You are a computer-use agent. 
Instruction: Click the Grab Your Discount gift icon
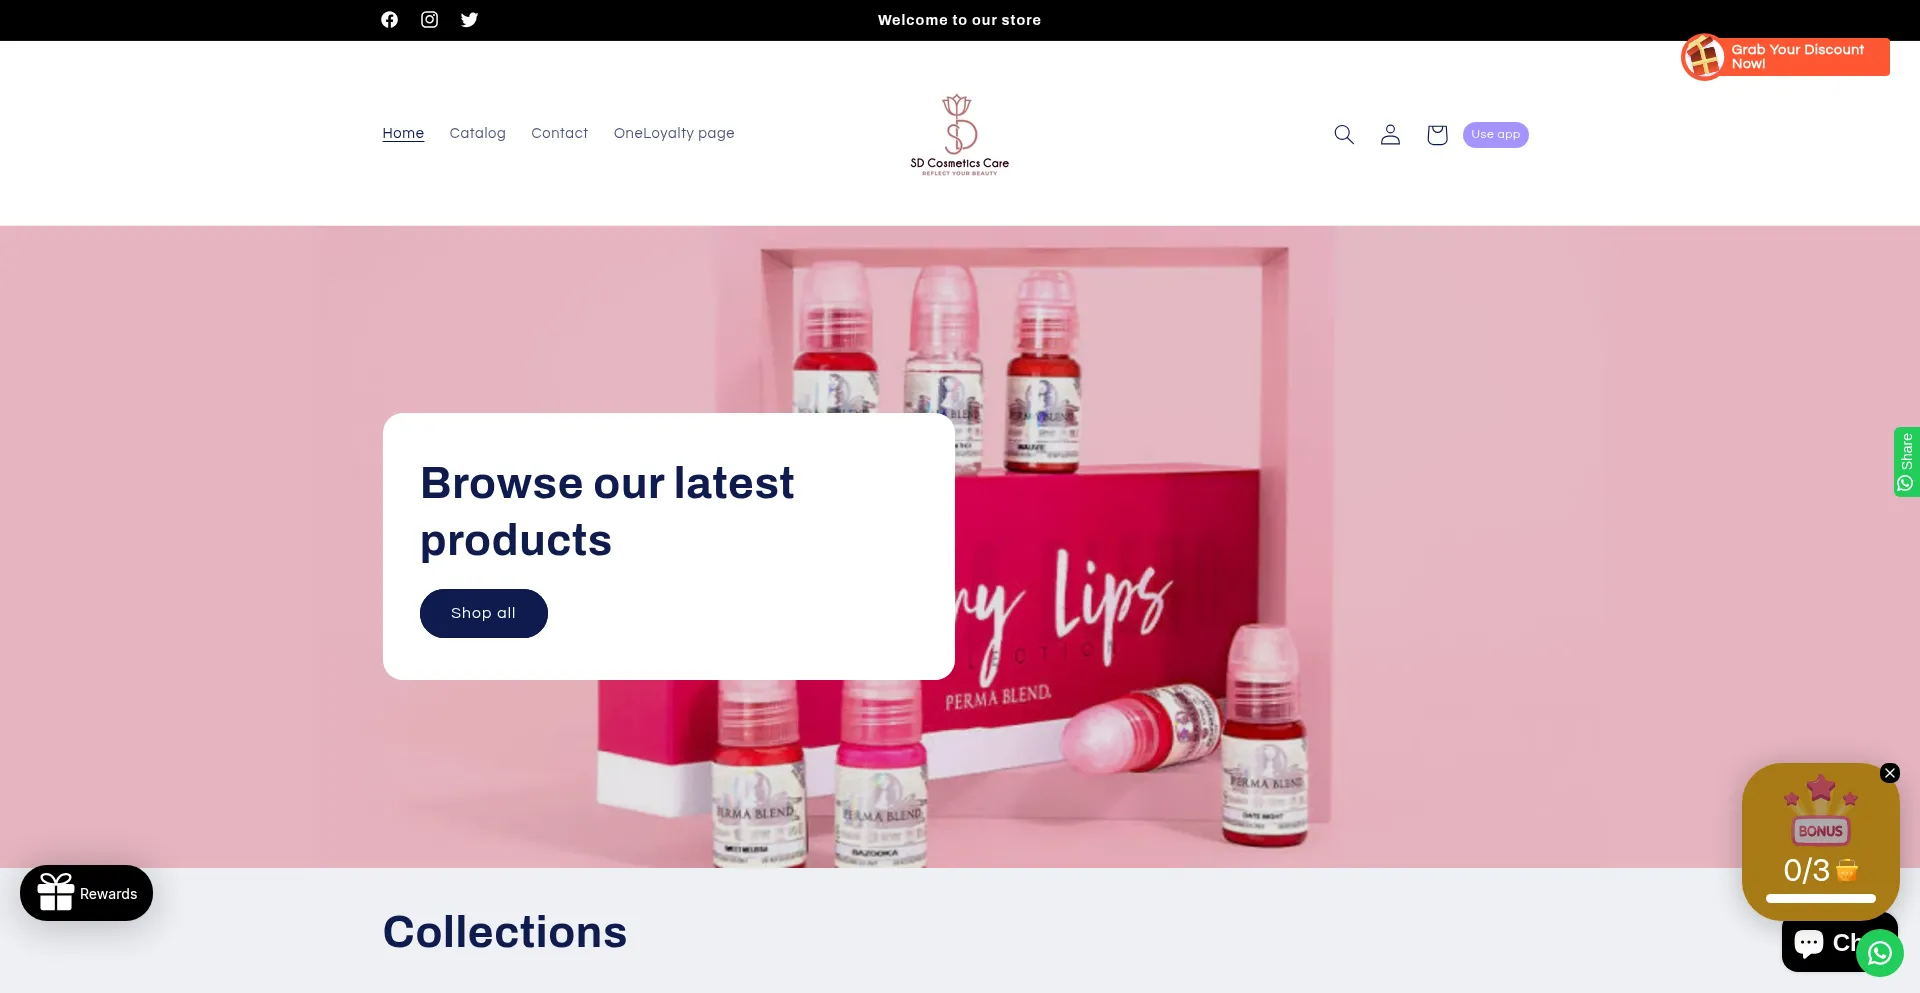1703,56
